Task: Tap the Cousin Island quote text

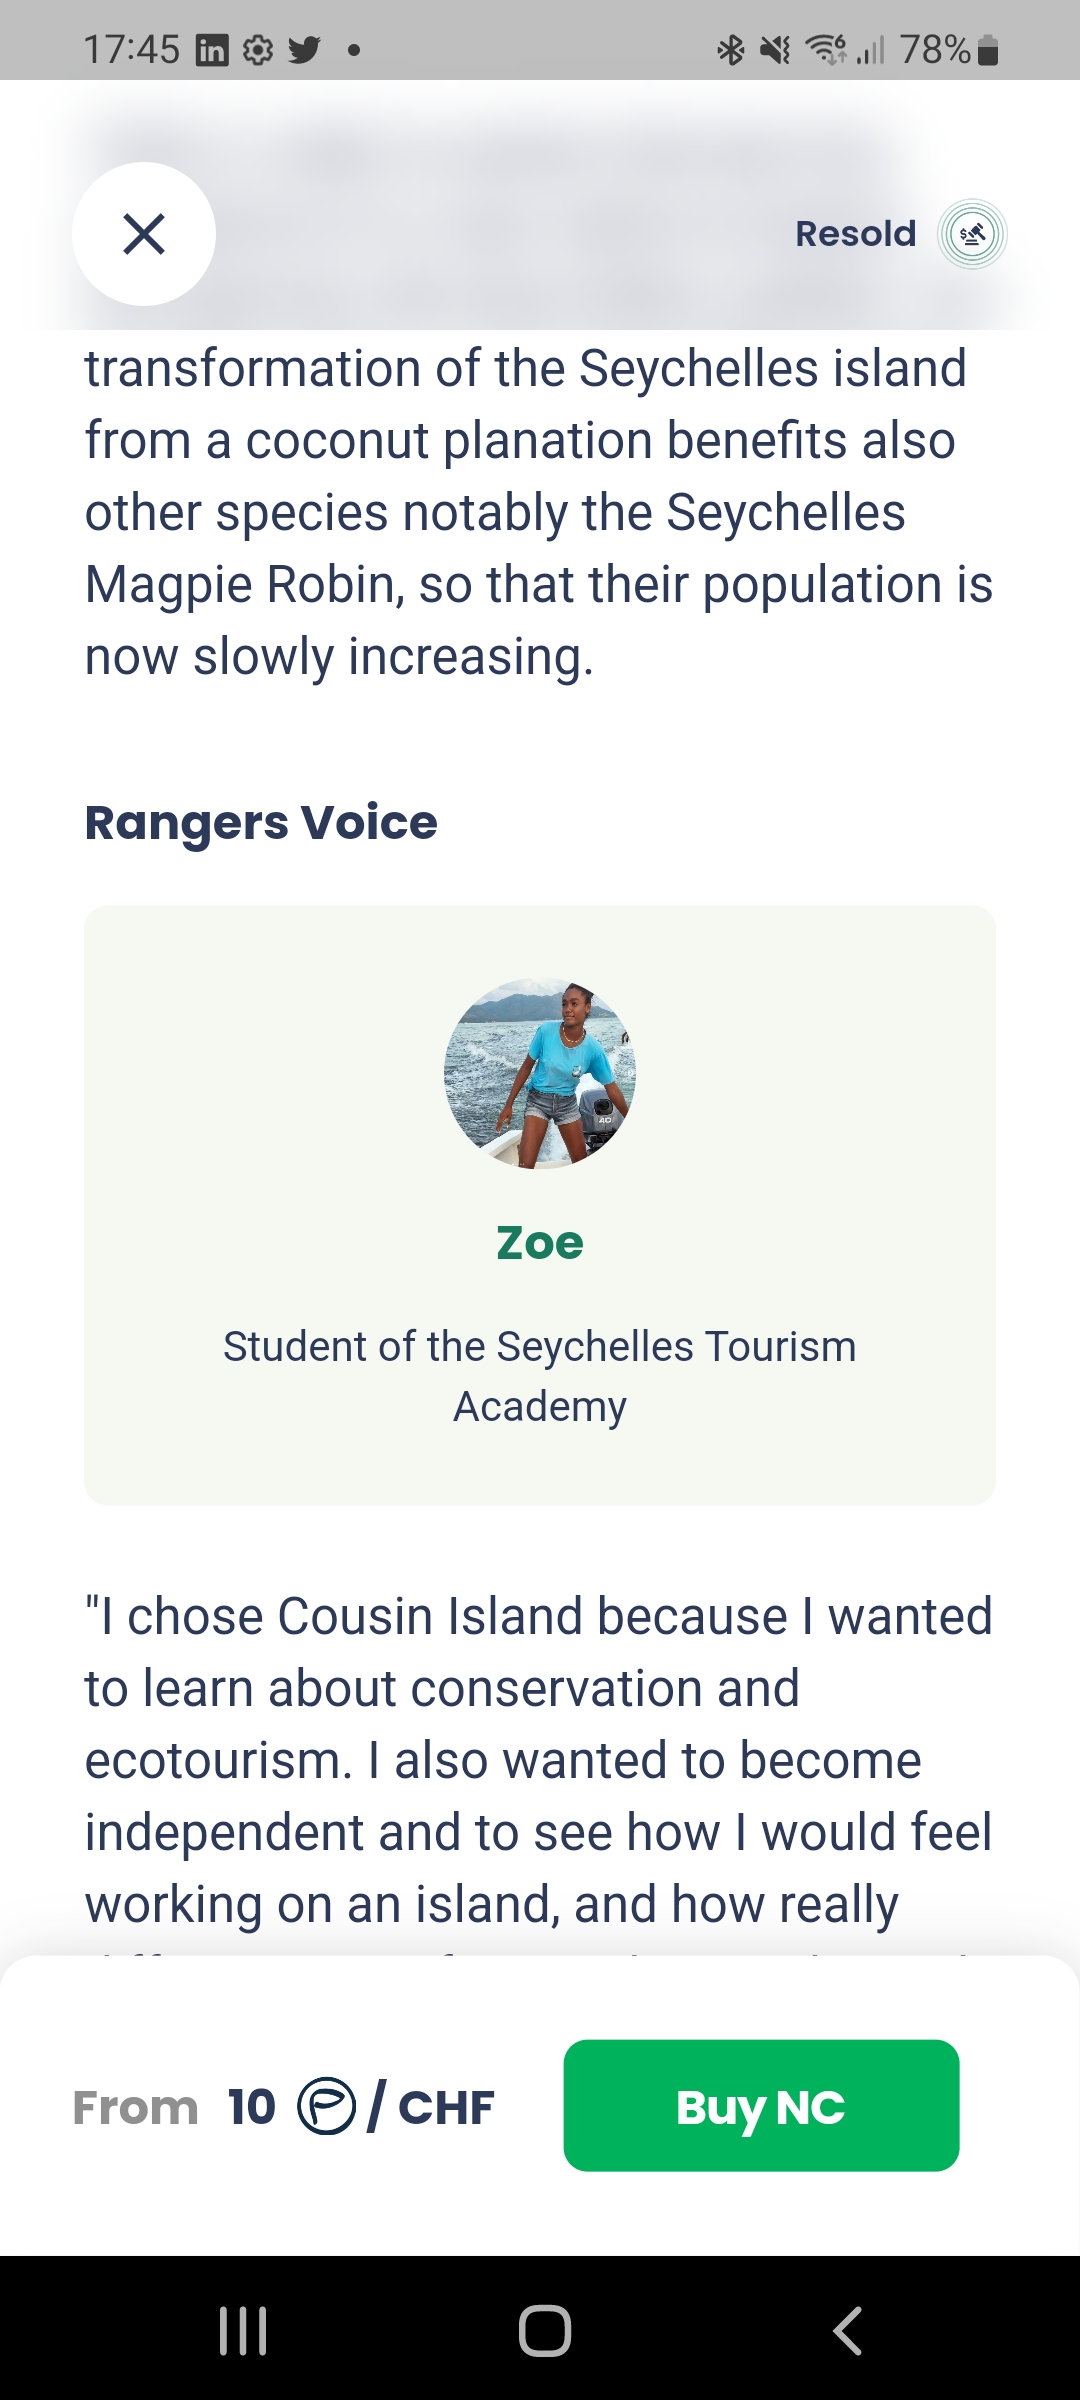Action: 540,1760
